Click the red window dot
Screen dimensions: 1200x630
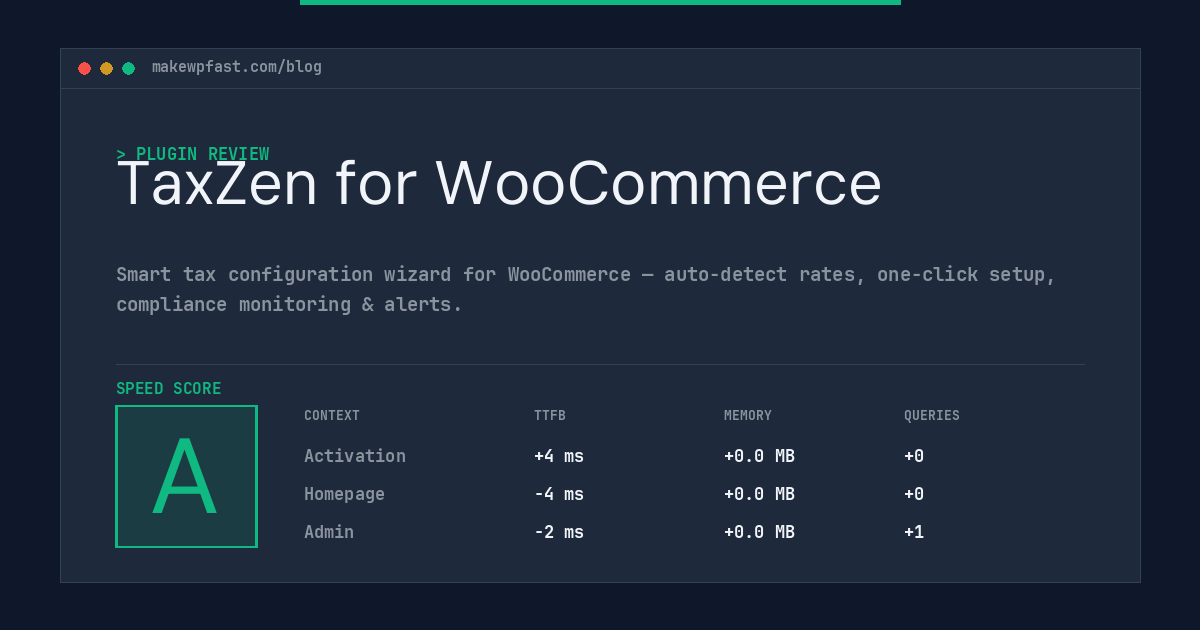pyautogui.click(x=84, y=68)
